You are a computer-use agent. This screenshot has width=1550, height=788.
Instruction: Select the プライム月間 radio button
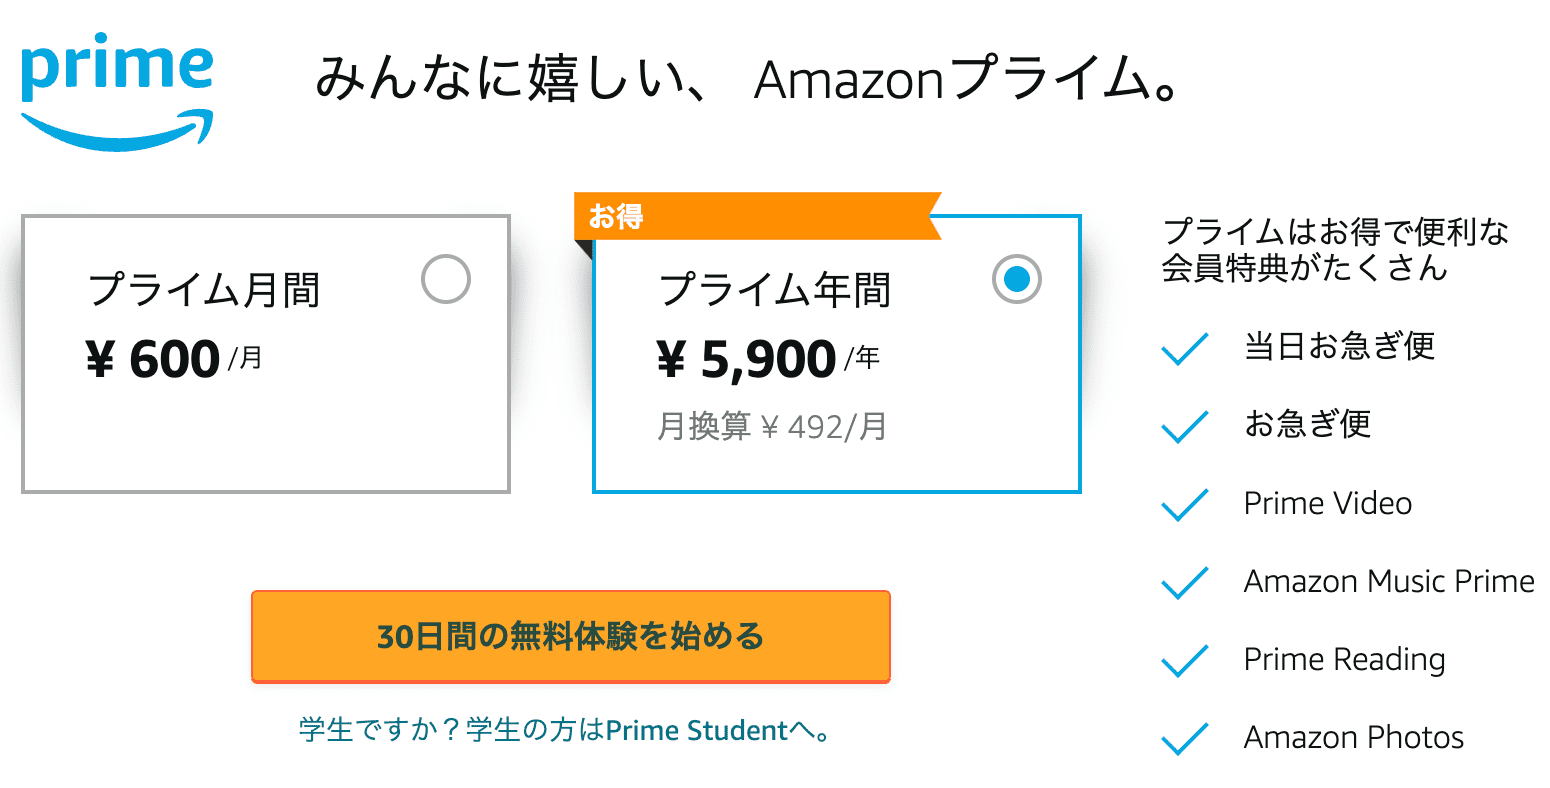pyautogui.click(x=446, y=280)
